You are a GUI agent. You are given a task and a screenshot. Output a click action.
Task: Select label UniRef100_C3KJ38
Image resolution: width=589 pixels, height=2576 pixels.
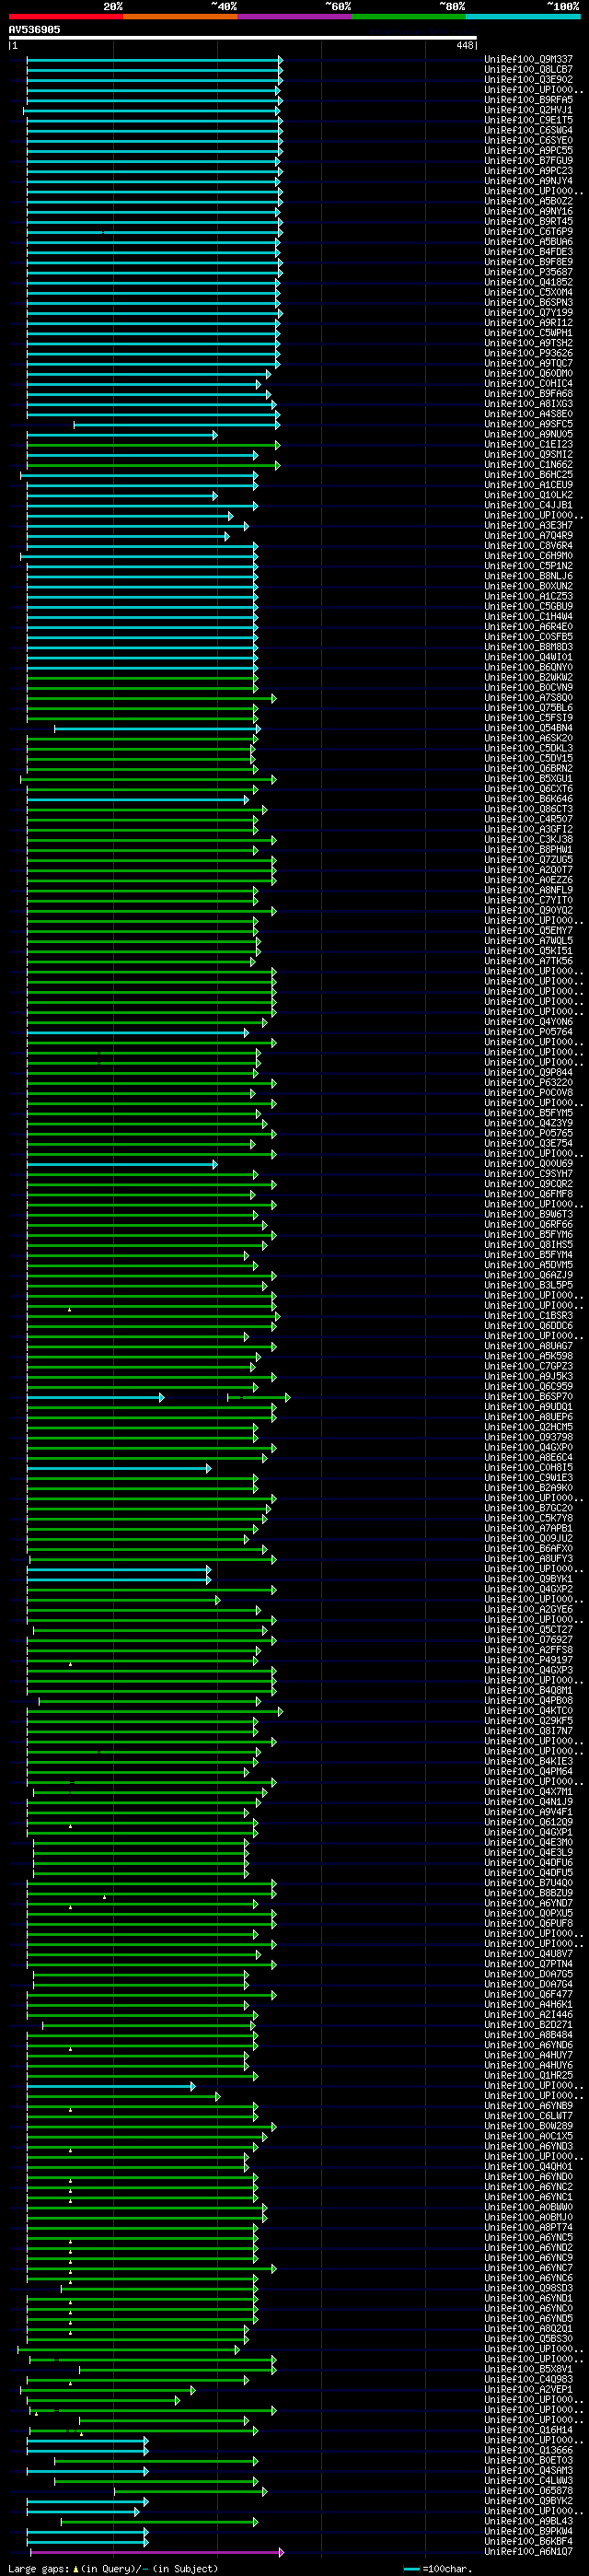click(x=529, y=839)
